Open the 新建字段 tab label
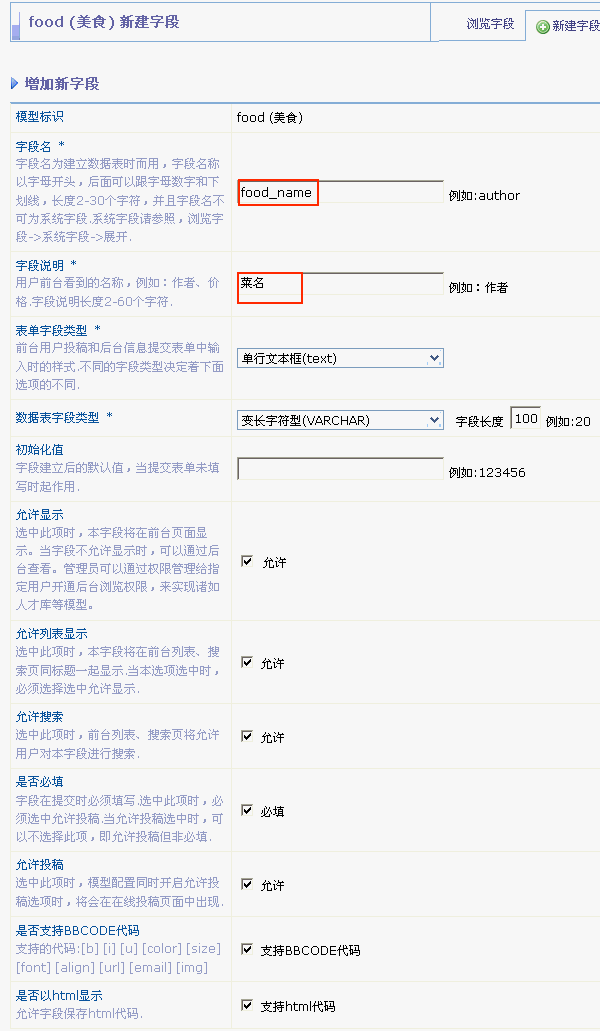This screenshot has height=1031, width=600. click(575, 26)
